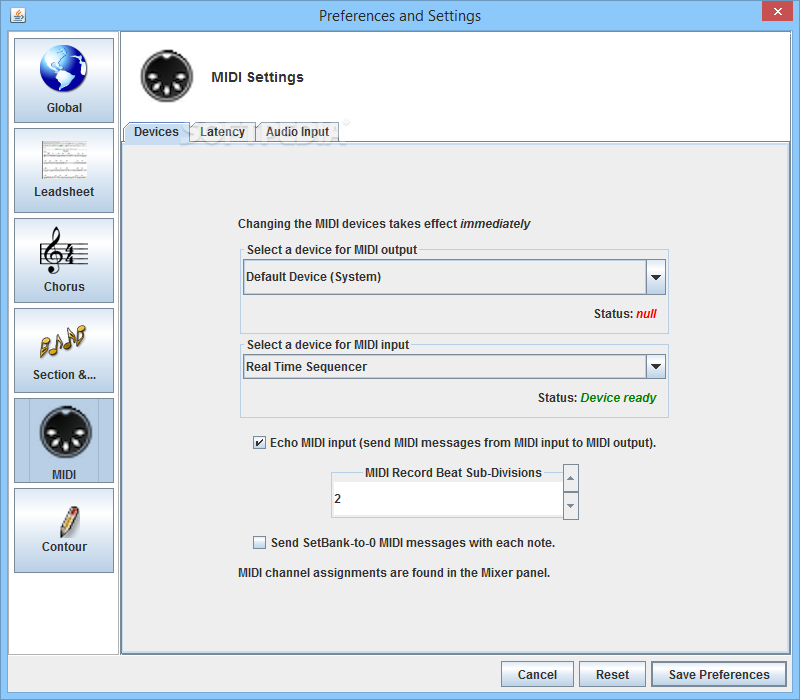
Task: Click Save Preferences button
Action: click(x=719, y=674)
